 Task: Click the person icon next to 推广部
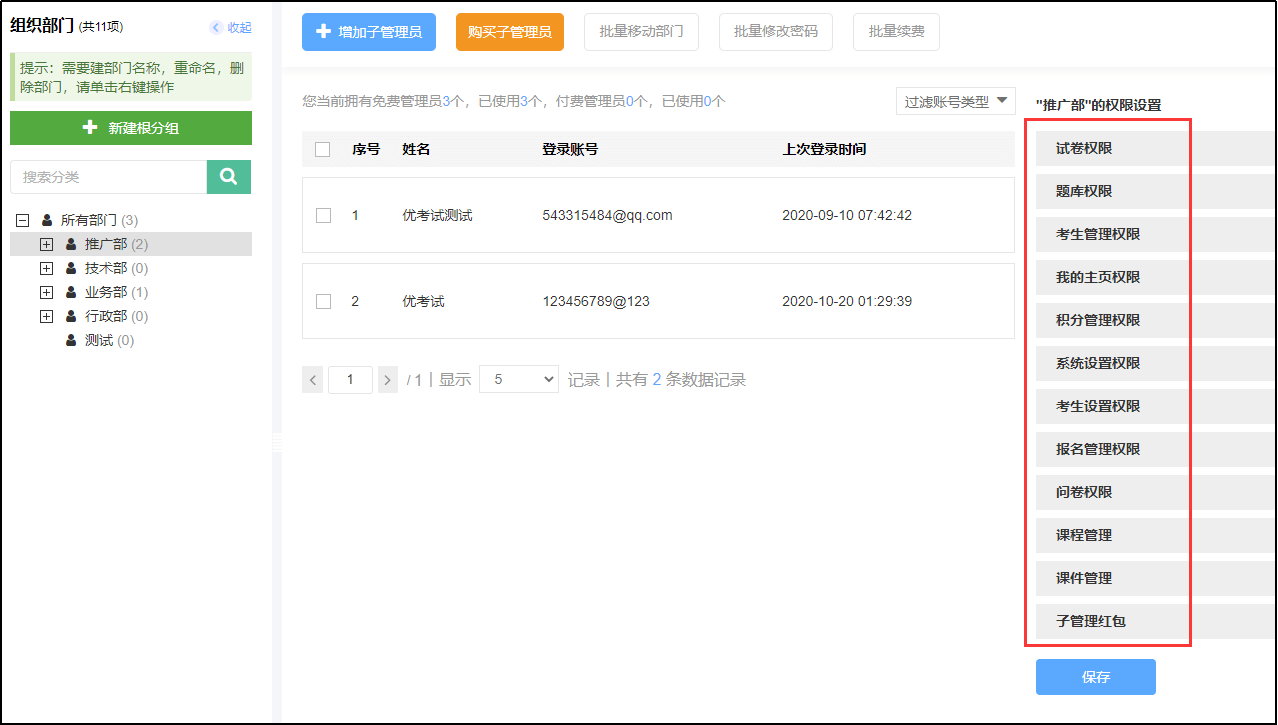(71, 244)
